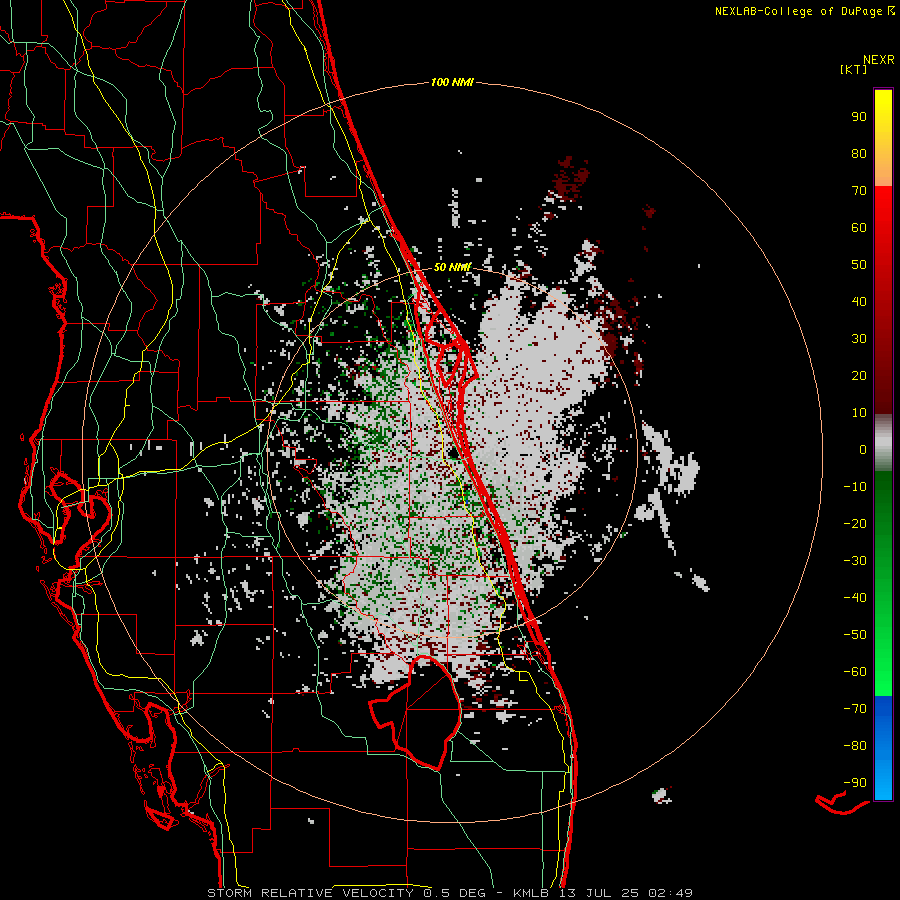Viewport: 900px width, 900px height.
Task: Click the 02:49 time in the caption
Action: tap(671, 893)
